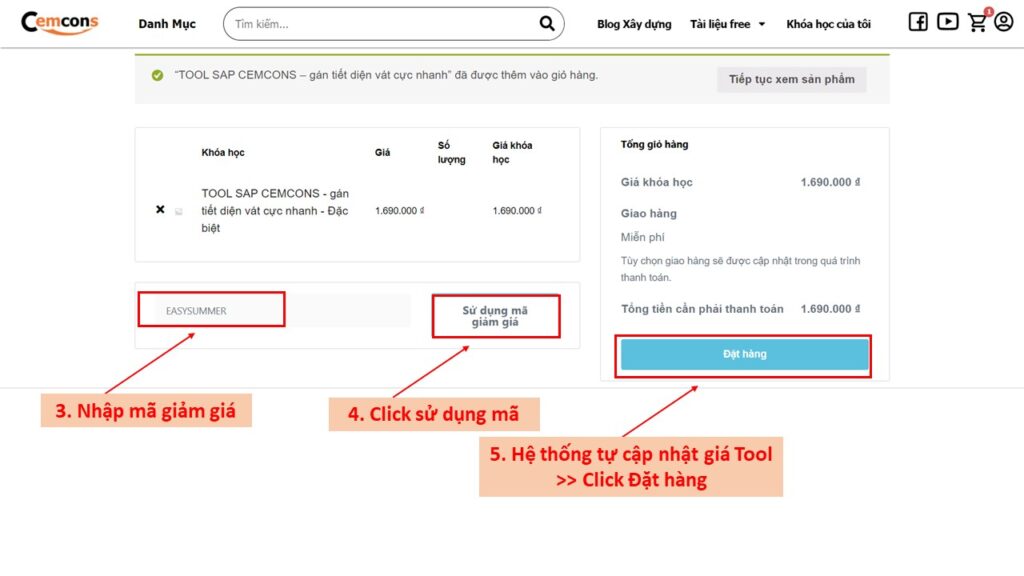Screen dimensions: 1024x576
Task: Click the Cemcons logo
Action: click(x=60, y=23)
